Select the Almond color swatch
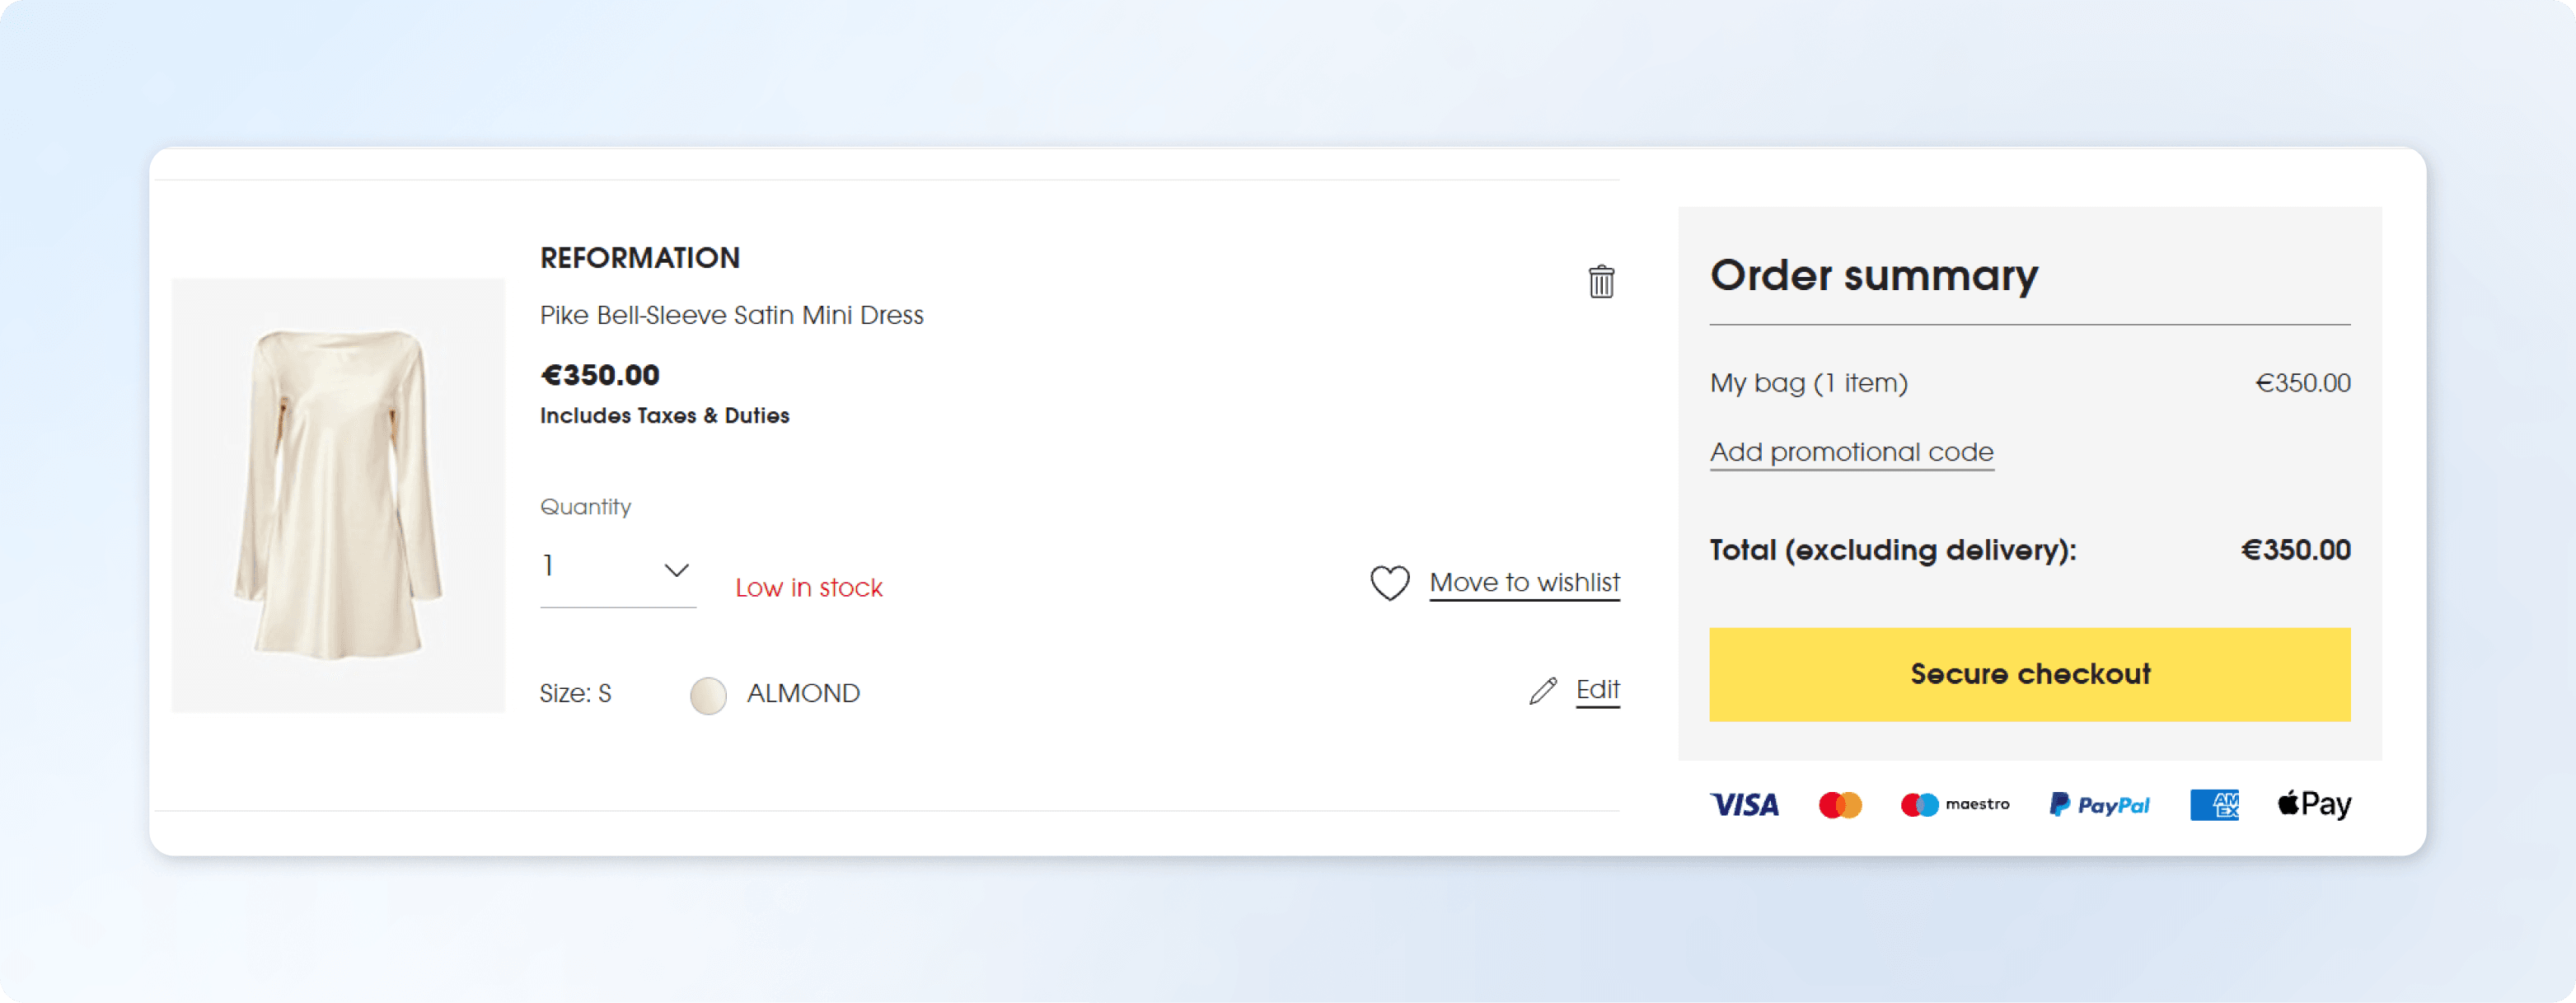 pyautogui.click(x=708, y=695)
